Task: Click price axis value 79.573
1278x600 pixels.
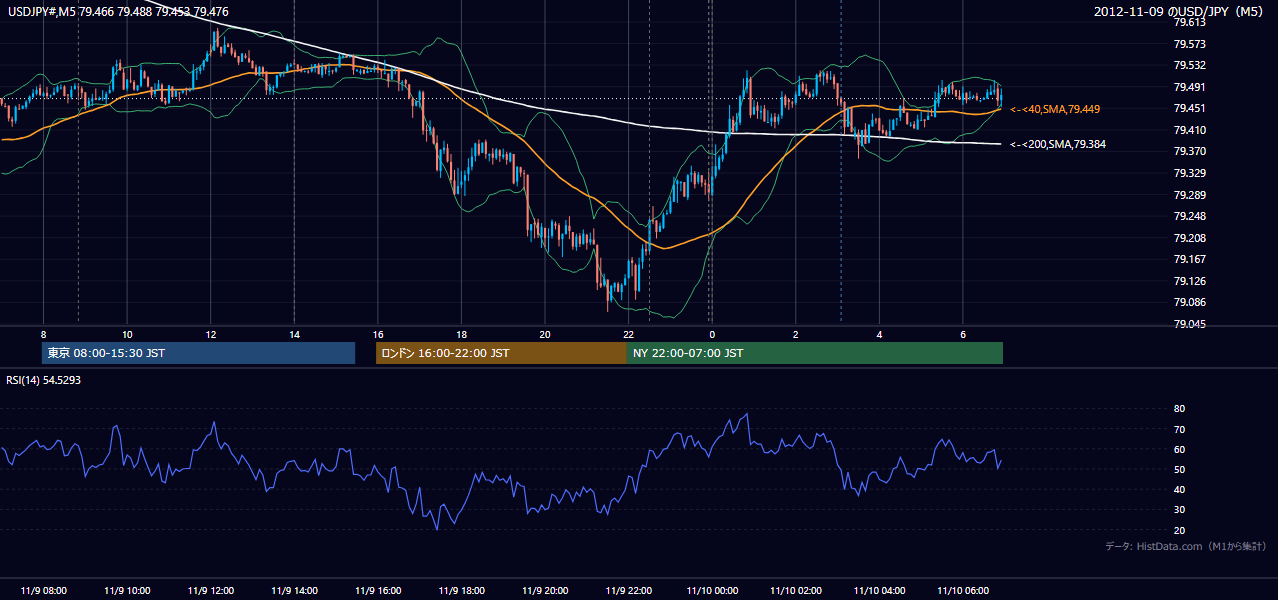Action: pos(1189,44)
